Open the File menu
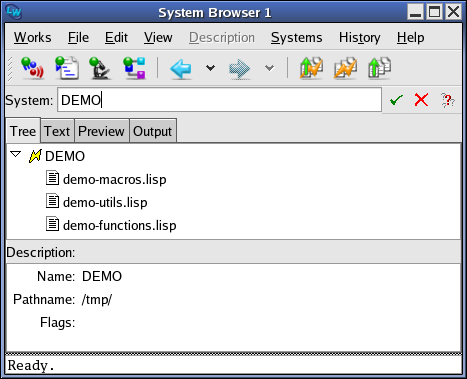Viewport: 467px width, 379px height. (78, 37)
